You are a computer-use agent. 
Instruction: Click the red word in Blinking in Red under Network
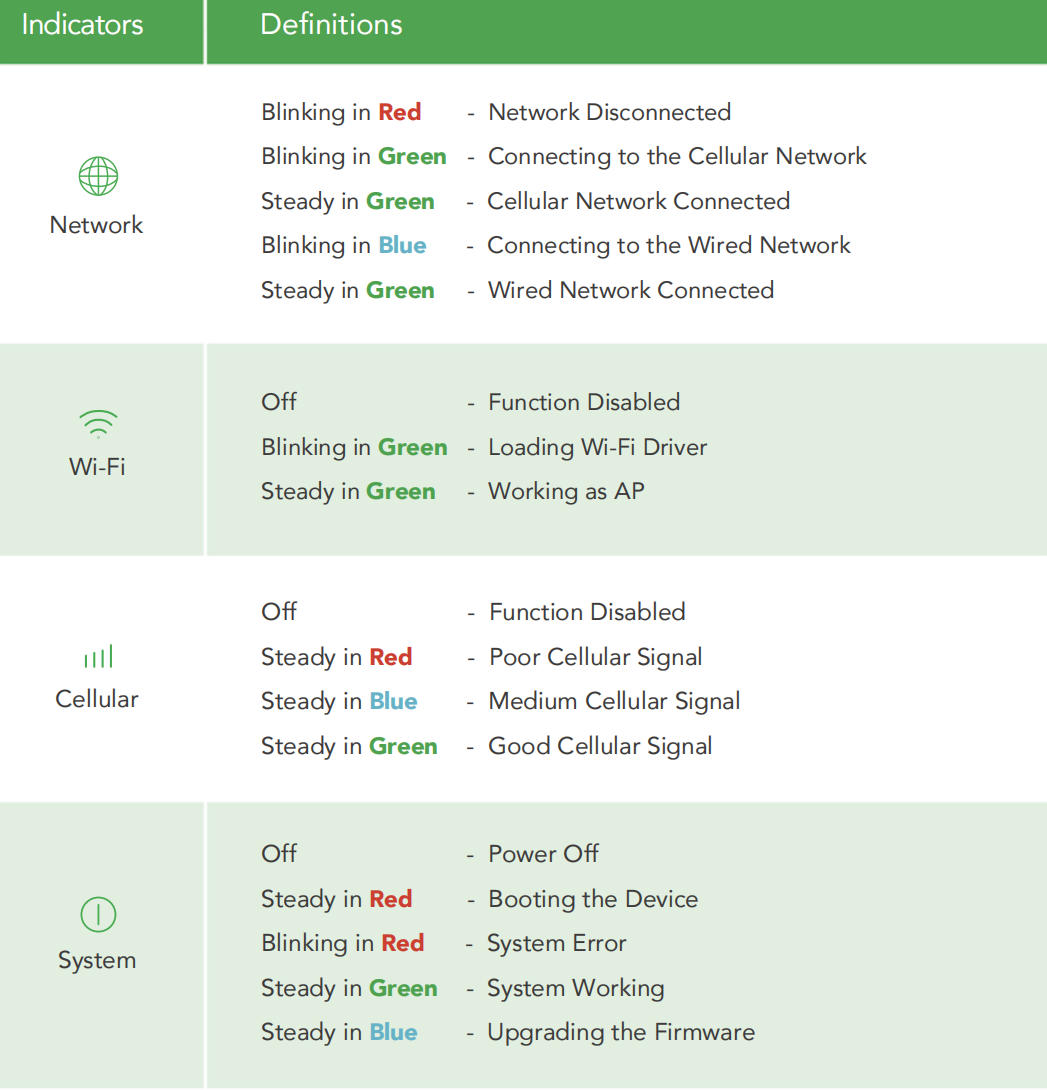click(400, 112)
